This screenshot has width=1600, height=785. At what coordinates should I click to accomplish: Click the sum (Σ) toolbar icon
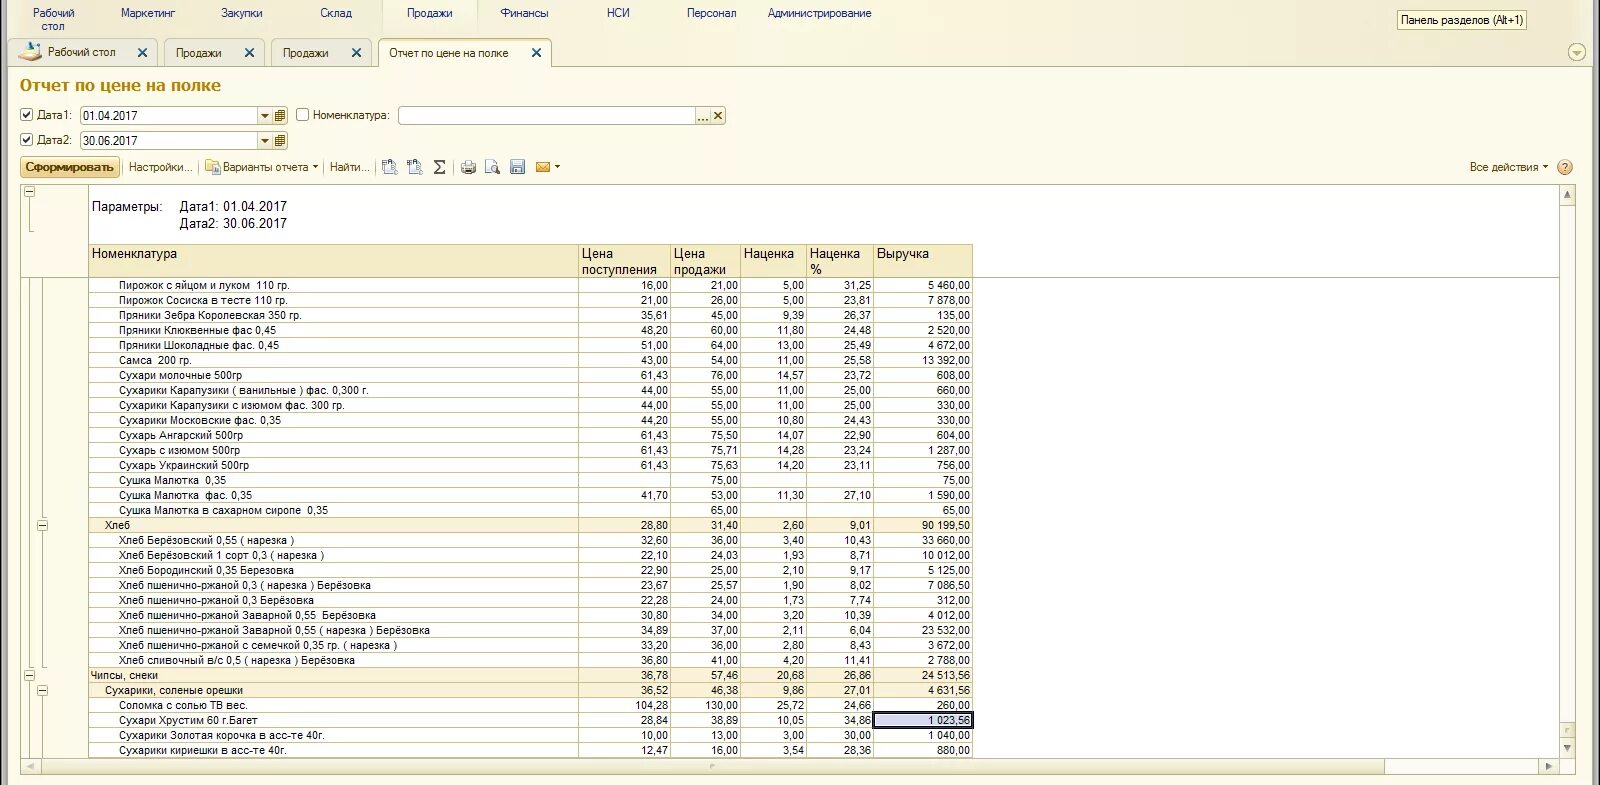tap(440, 167)
